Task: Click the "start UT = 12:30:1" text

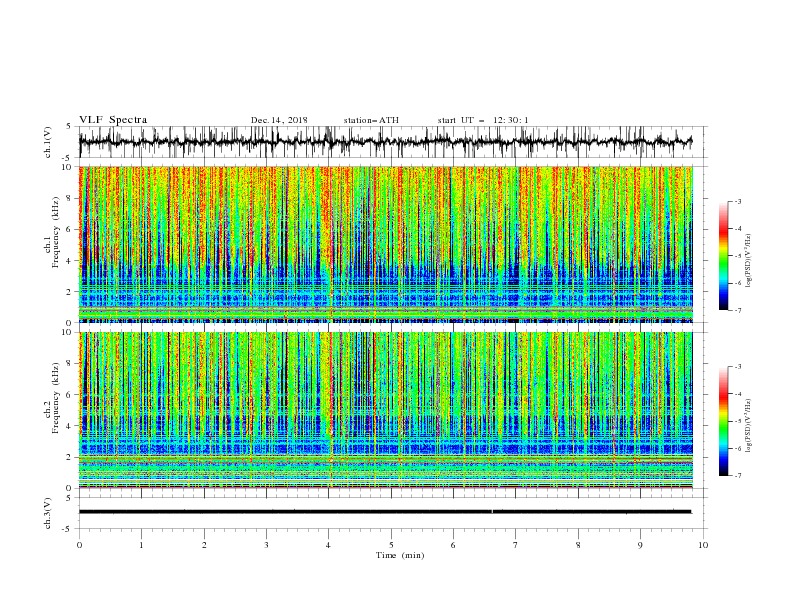Action: pos(483,120)
